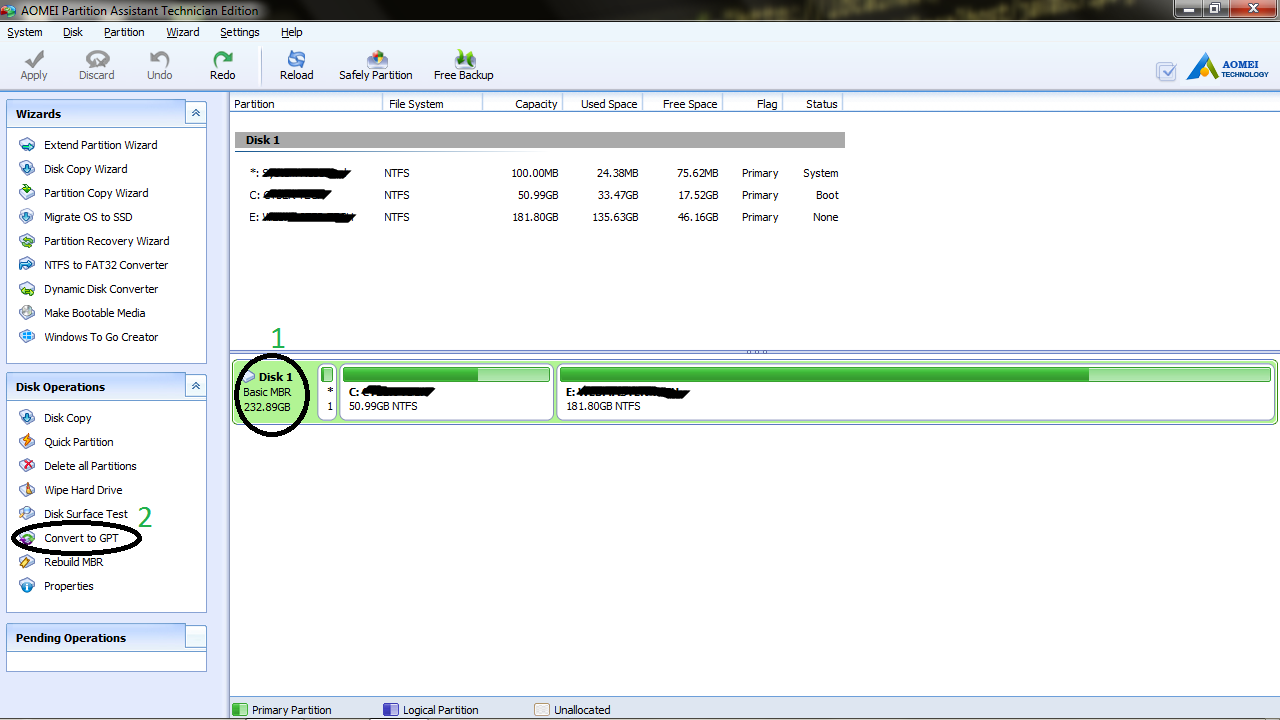1280x720 pixels.
Task: Toggle the Pending Operations panel expander
Action: click(x=196, y=637)
